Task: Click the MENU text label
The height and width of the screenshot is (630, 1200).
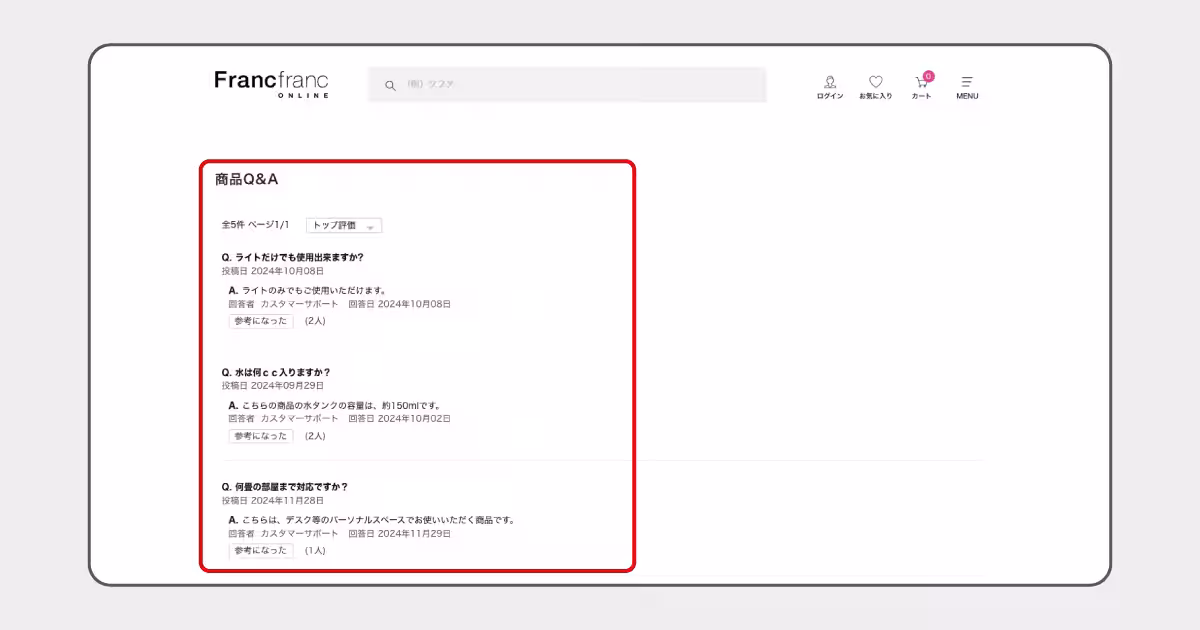Action: [966, 95]
